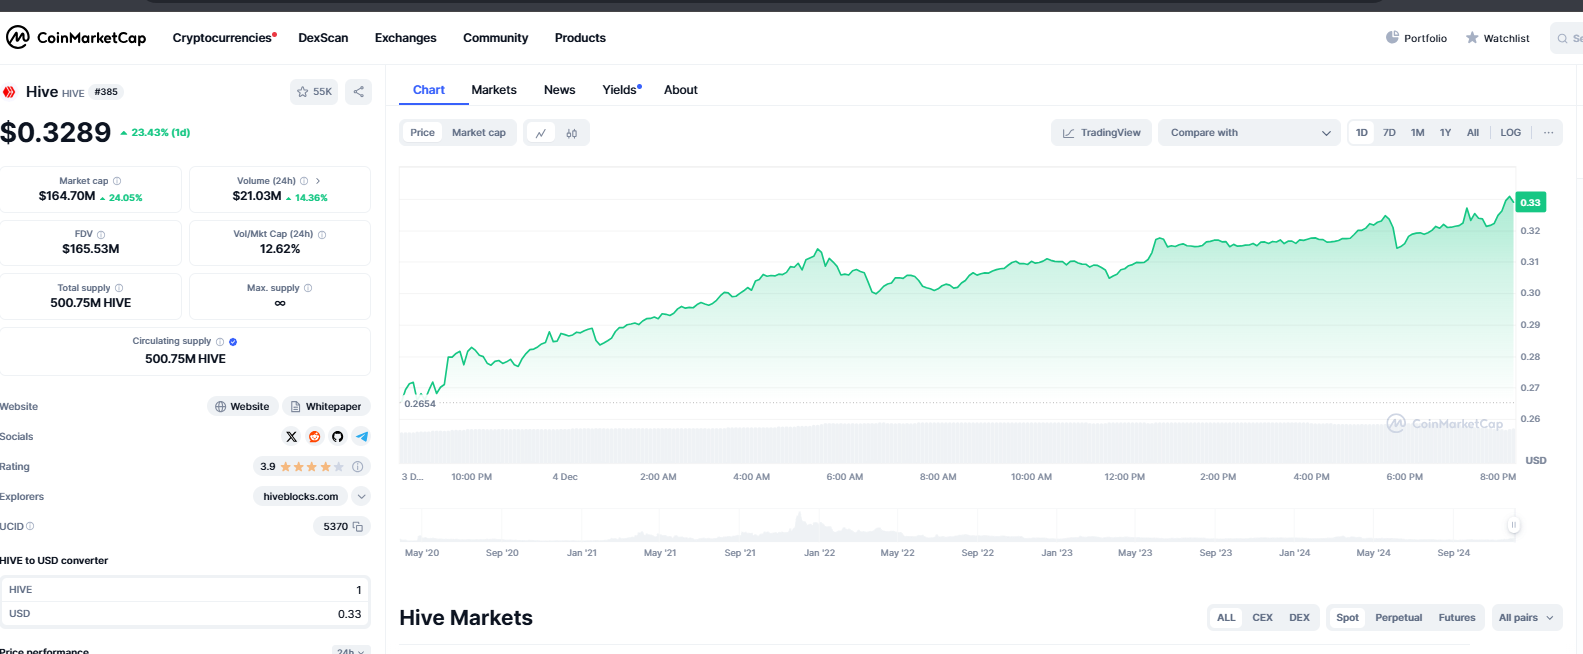The image size is (1583, 654).
Task: Switch to the Markets tab
Action: tap(494, 90)
